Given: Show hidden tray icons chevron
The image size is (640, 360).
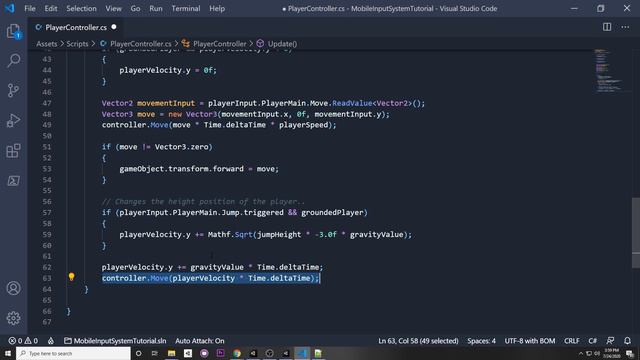Looking at the screenshot, I should click(x=581, y=353).
